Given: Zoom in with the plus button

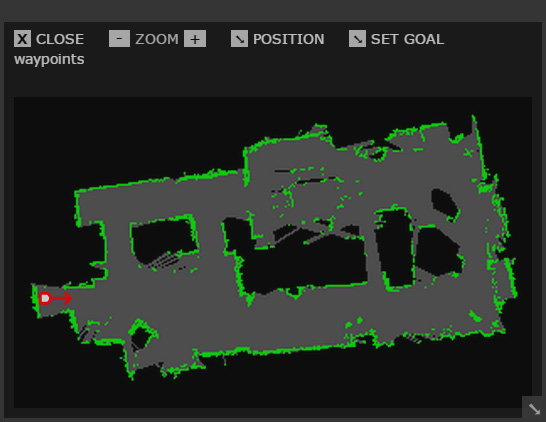Looking at the screenshot, I should (x=195, y=39).
